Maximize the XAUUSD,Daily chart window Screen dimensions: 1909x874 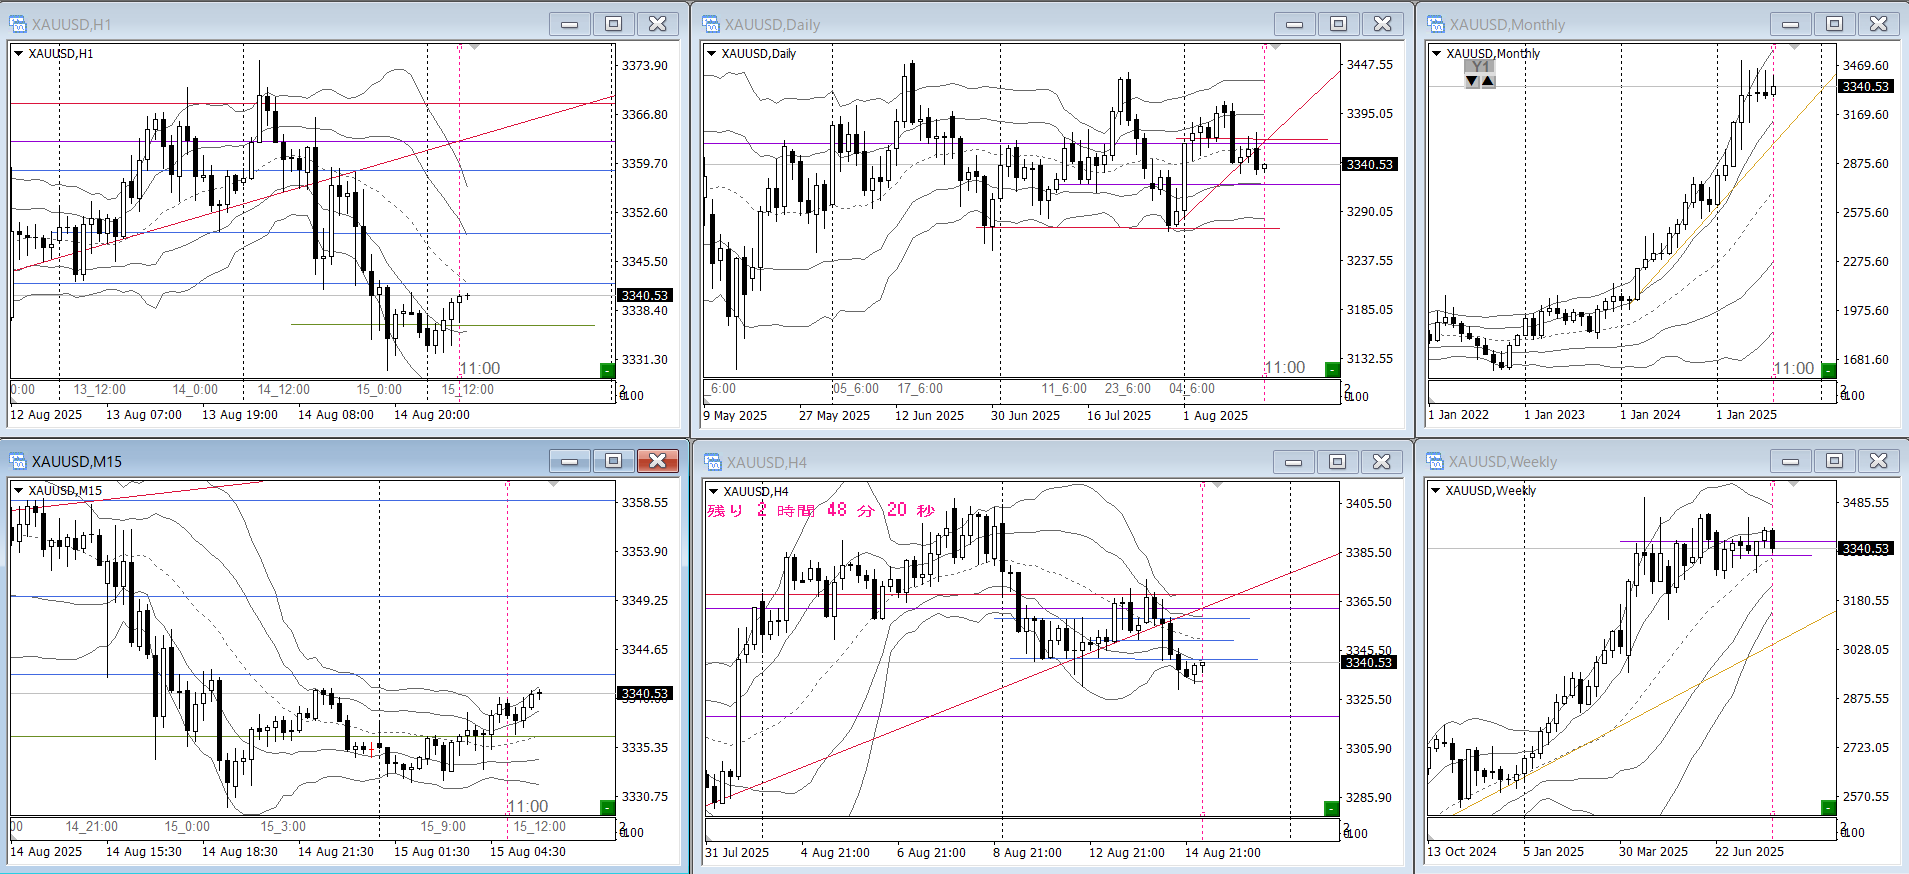[x=1338, y=24]
